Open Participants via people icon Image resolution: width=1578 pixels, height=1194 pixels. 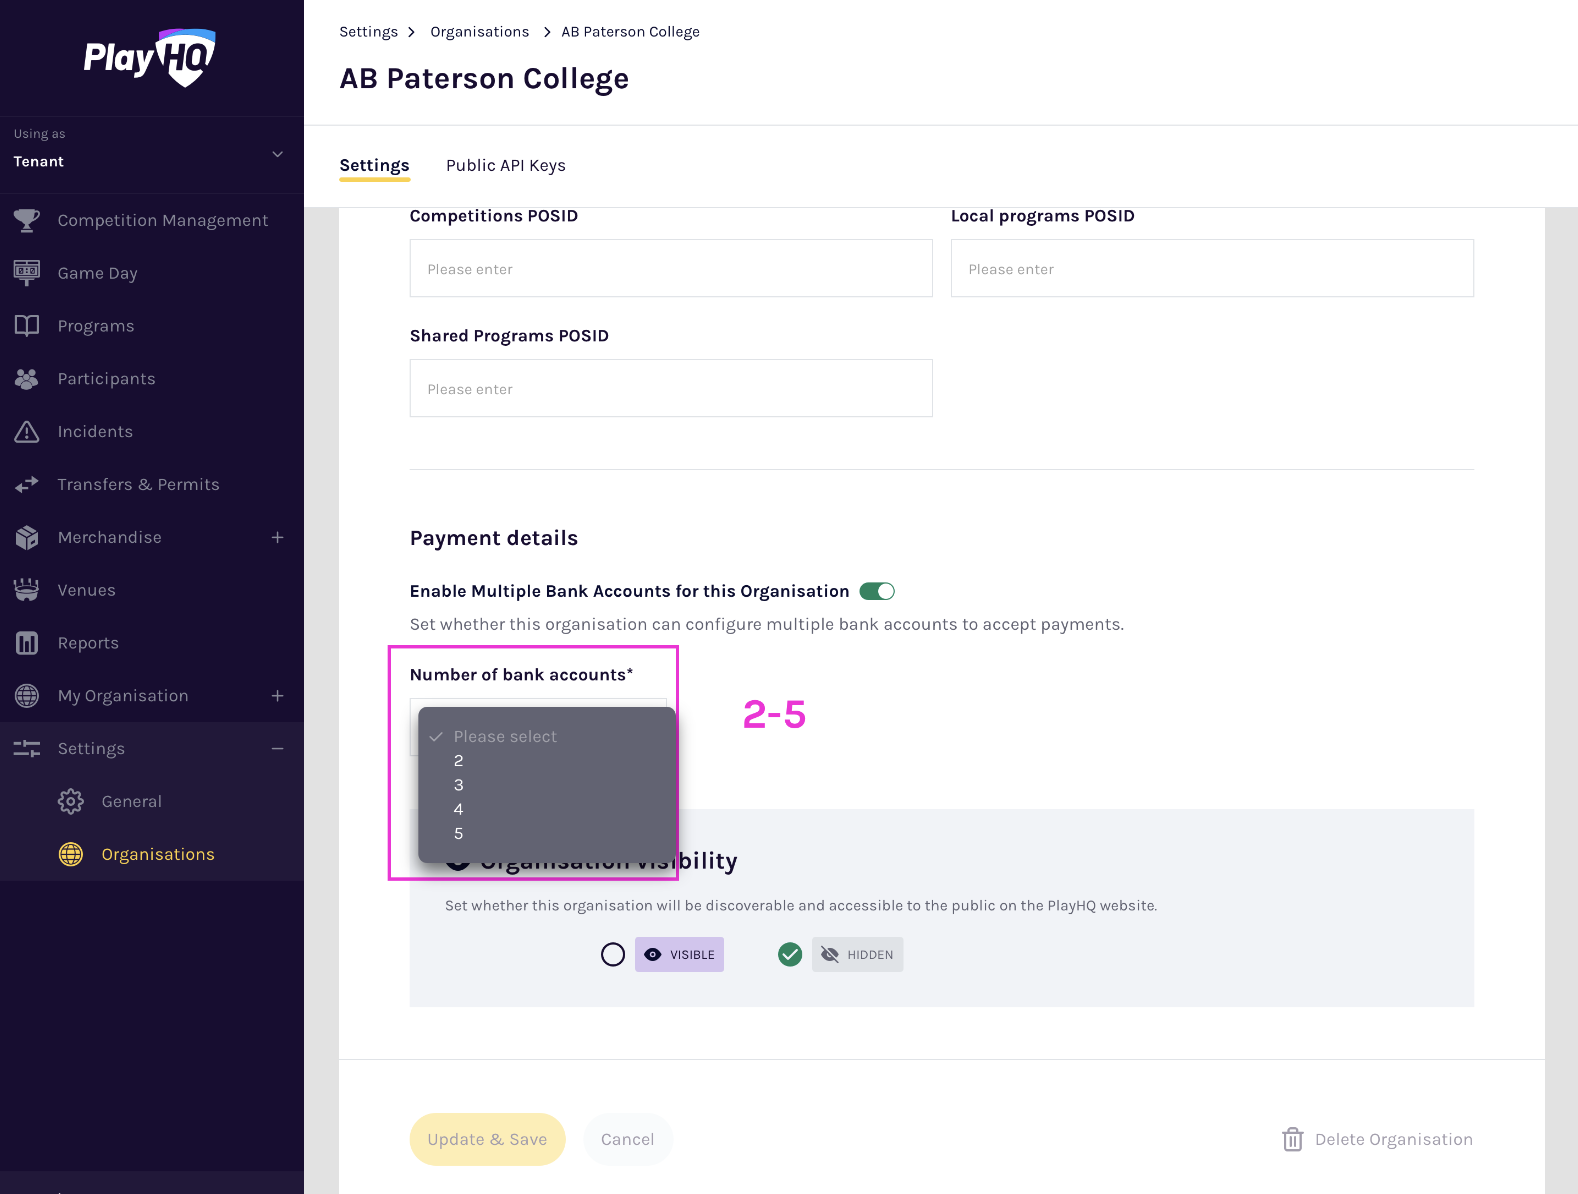pos(27,379)
